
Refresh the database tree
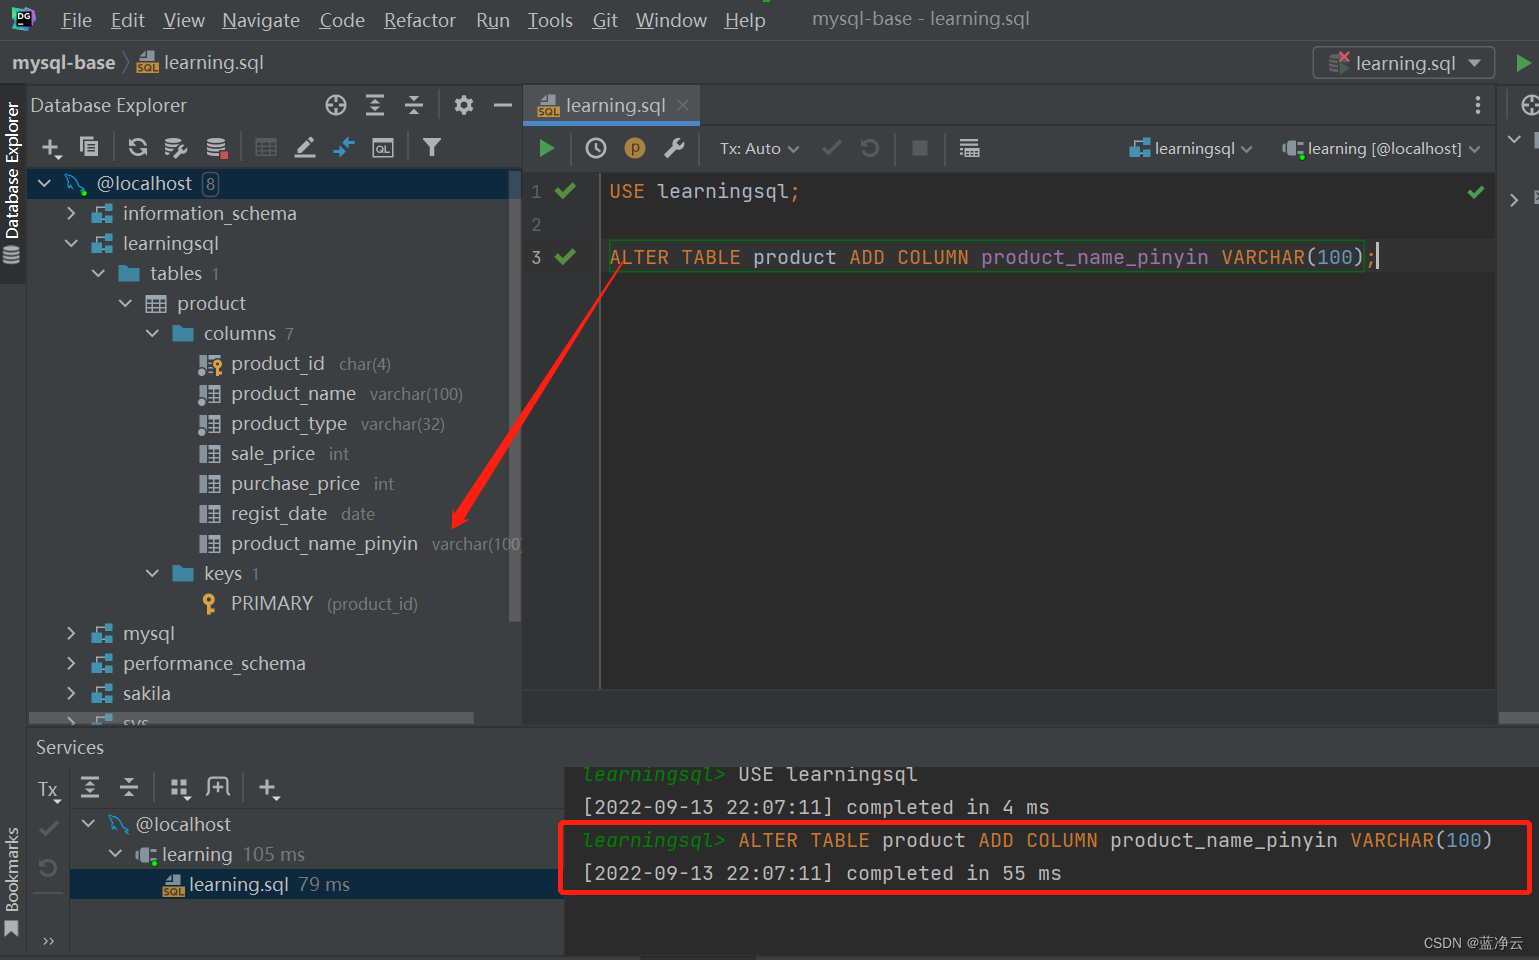(138, 147)
